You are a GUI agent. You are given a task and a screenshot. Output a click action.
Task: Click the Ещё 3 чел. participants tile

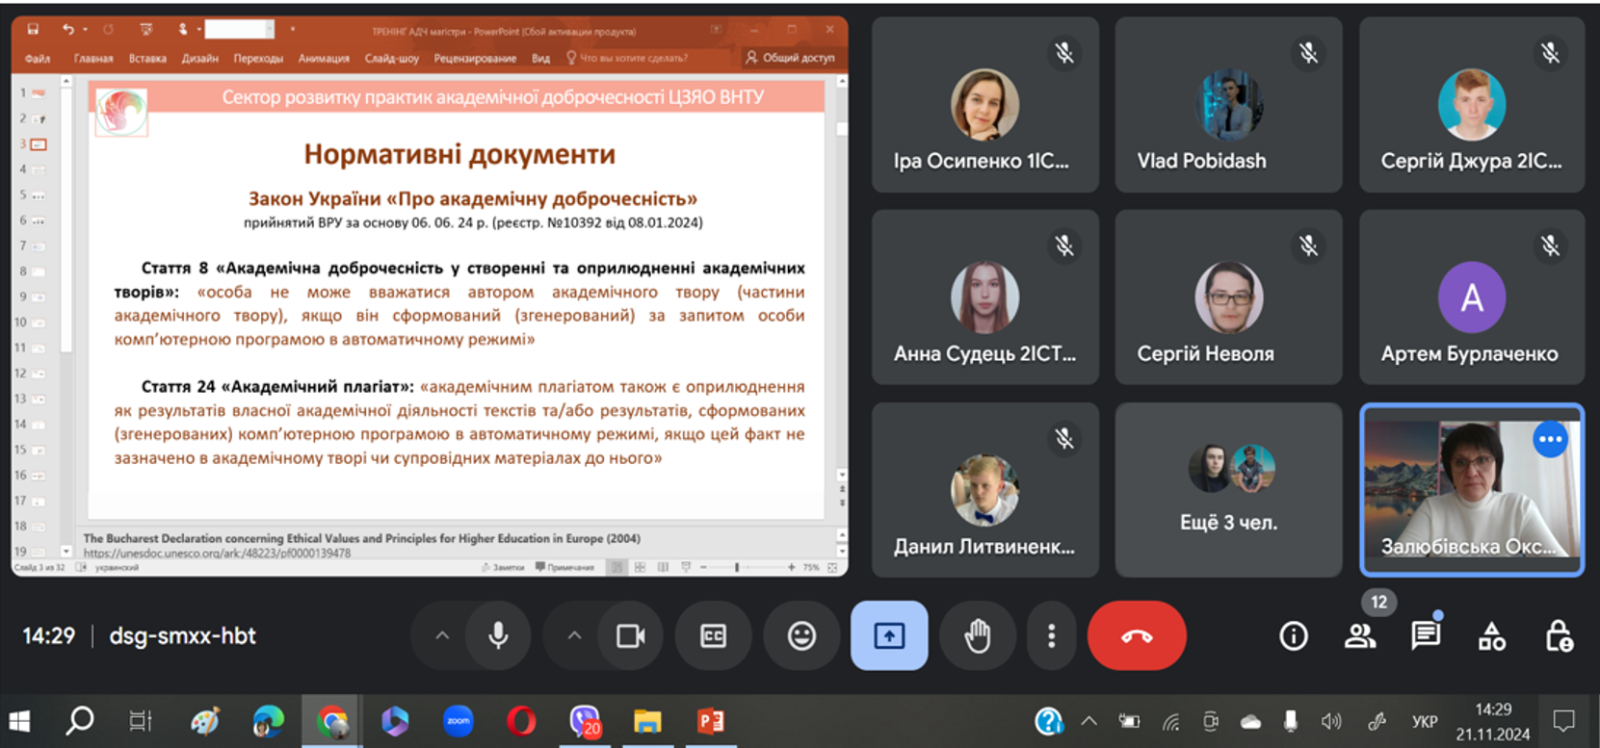coord(1228,490)
